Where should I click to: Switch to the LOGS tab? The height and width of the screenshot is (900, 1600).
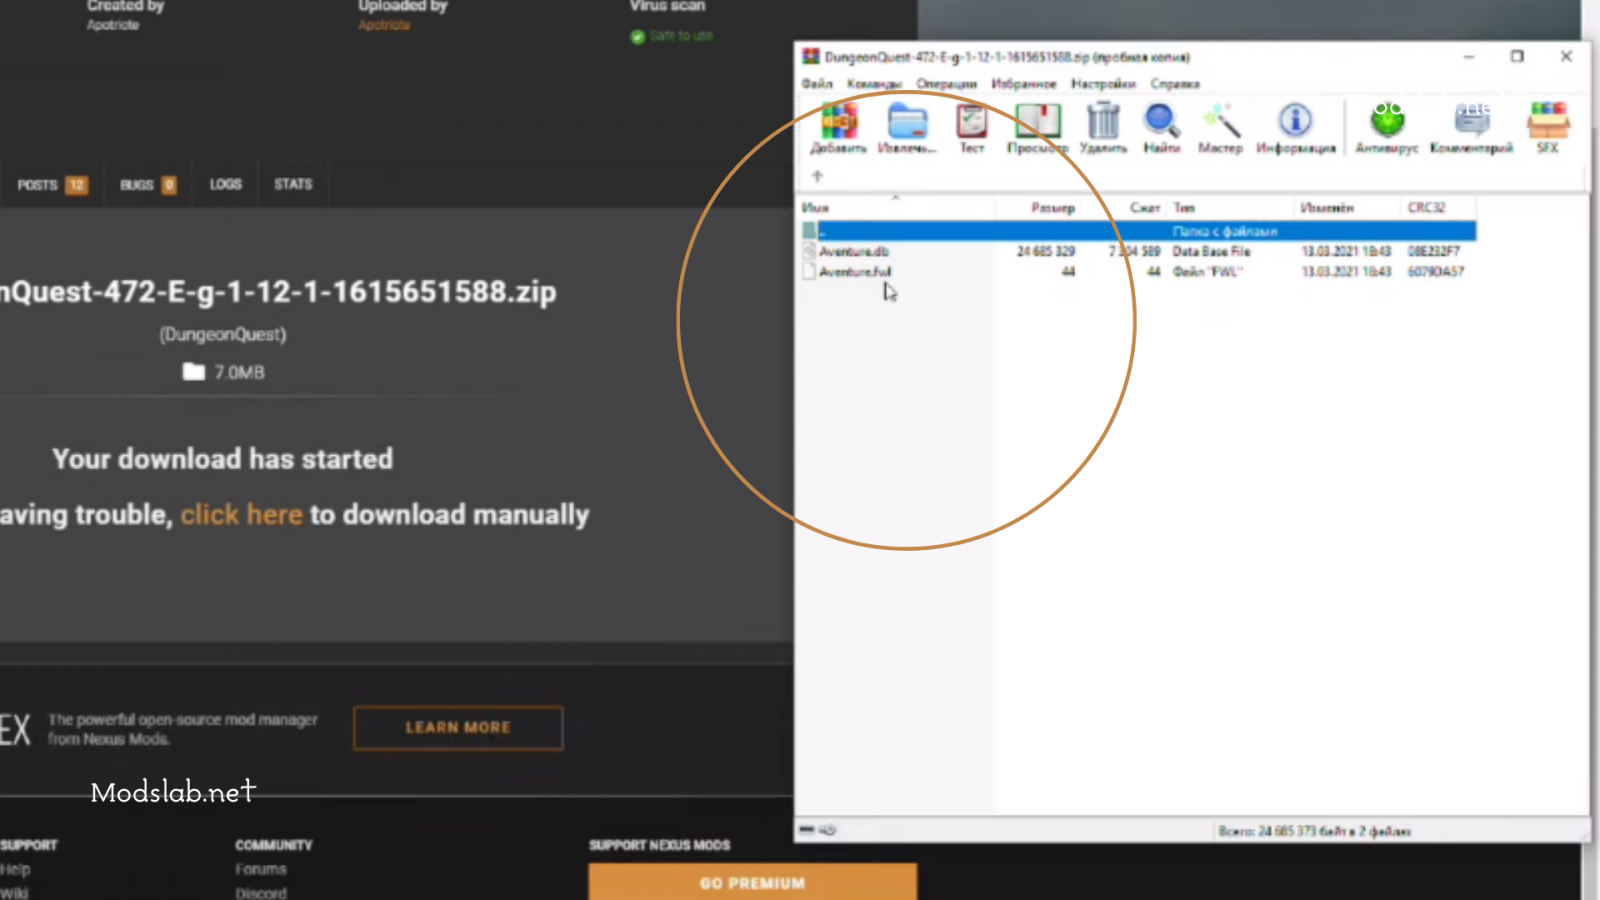226,184
